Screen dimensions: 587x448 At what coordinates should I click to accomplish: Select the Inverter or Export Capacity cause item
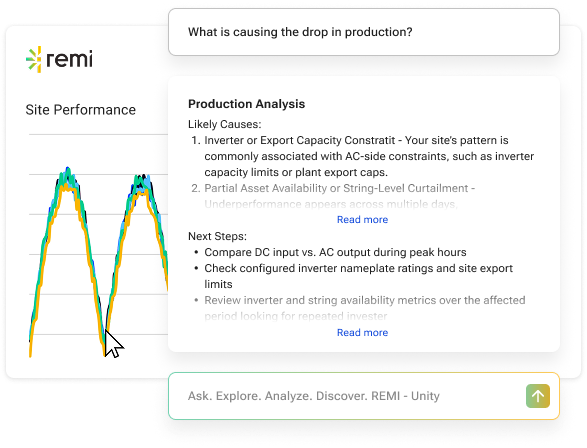click(x=362, y=156)
